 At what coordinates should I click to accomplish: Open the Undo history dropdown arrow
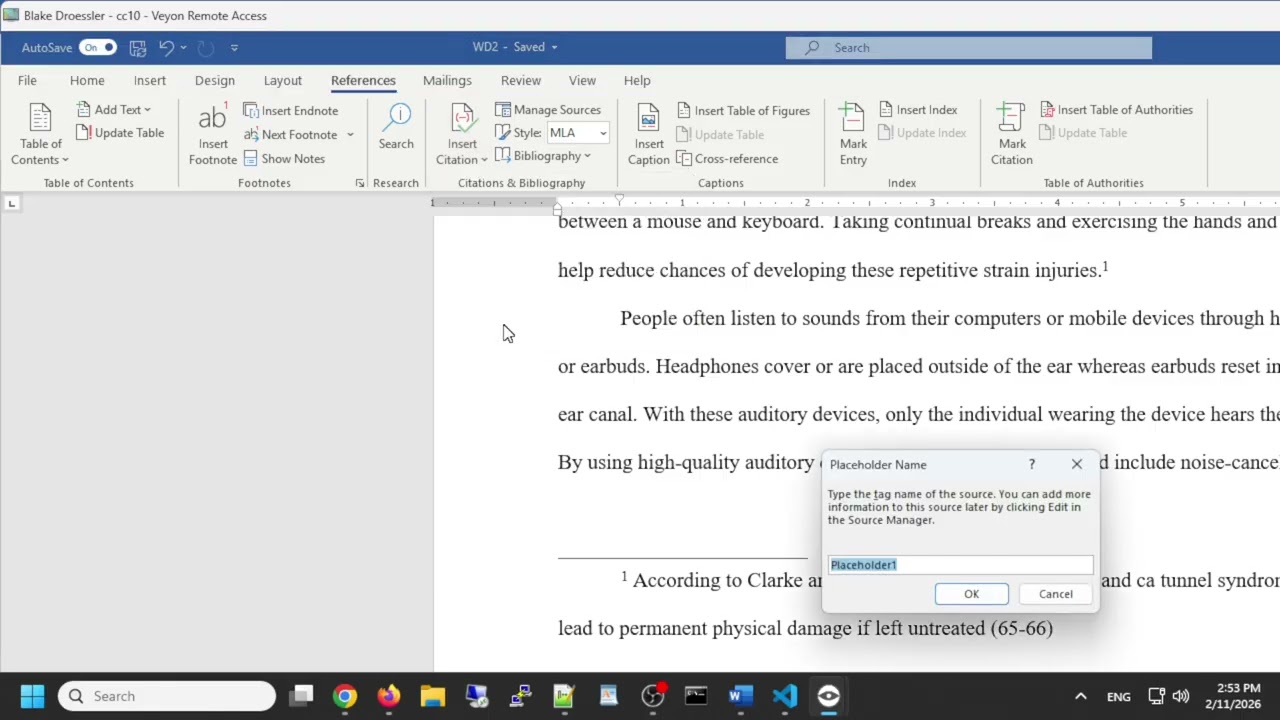(x=183, y=47)
